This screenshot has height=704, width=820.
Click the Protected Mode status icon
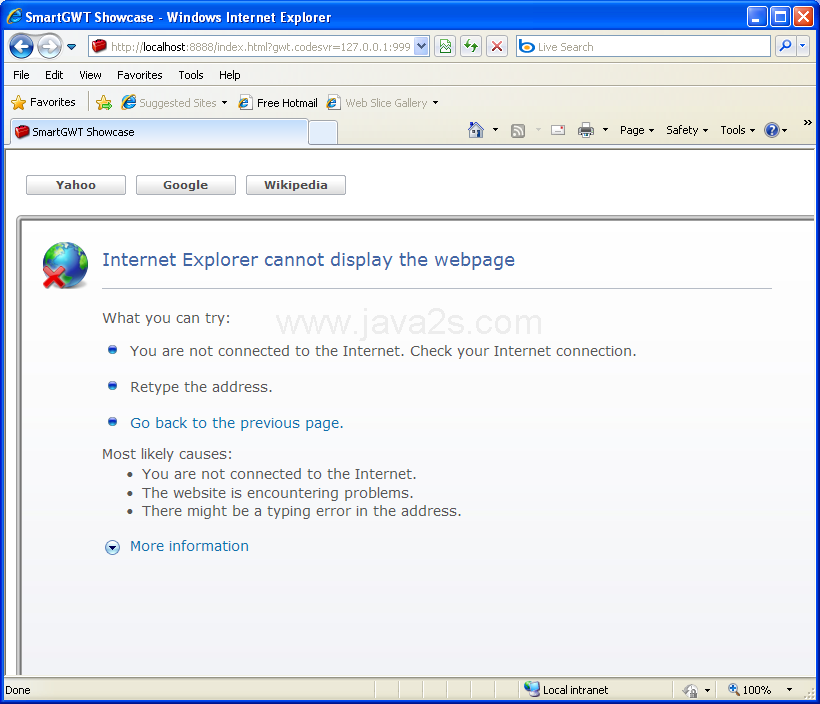690,690
